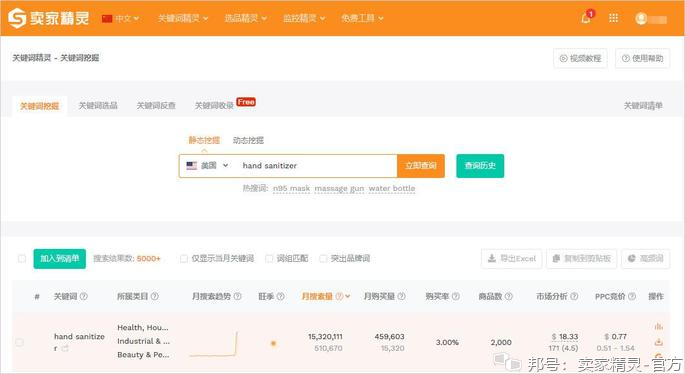Screen dimensions: 685x374
Task: Click help icon beside 市场分析 column
Action: 574,296
